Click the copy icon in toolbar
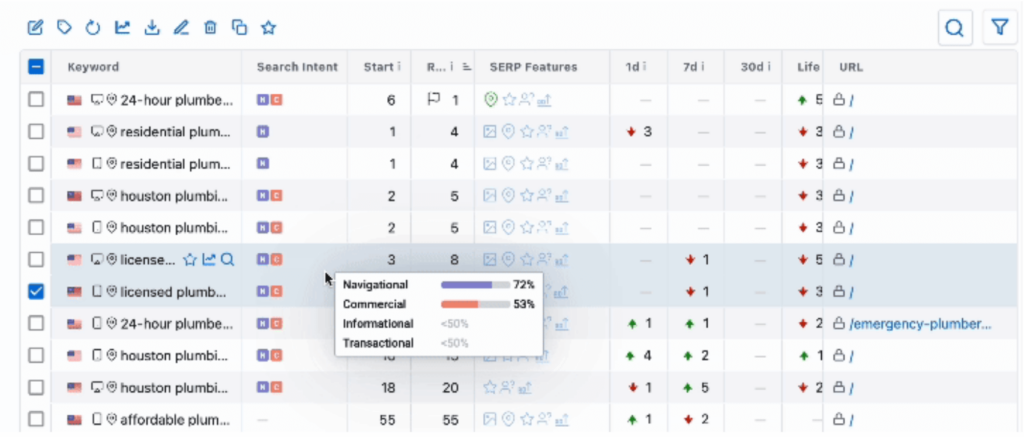Image resolution: width=1024 pixels, height=437 pixels. click(239, 27)
